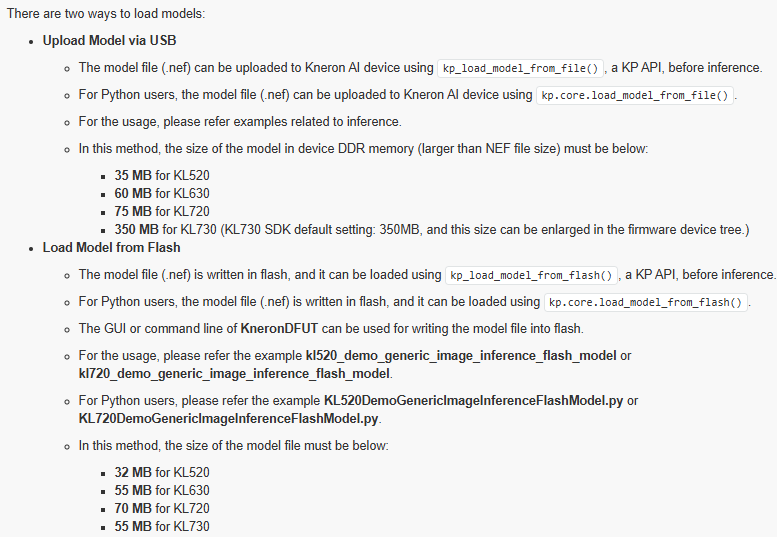The width and height of the screenshot is (777, 537).
Task: Click the "70 MB for KL720" list item
Action: point(162,508)
